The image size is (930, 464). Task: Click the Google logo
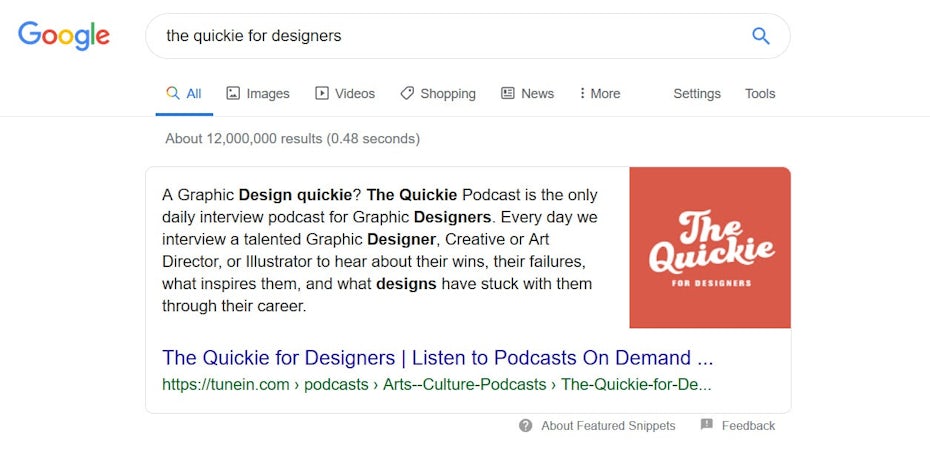[x=64, y=36]
